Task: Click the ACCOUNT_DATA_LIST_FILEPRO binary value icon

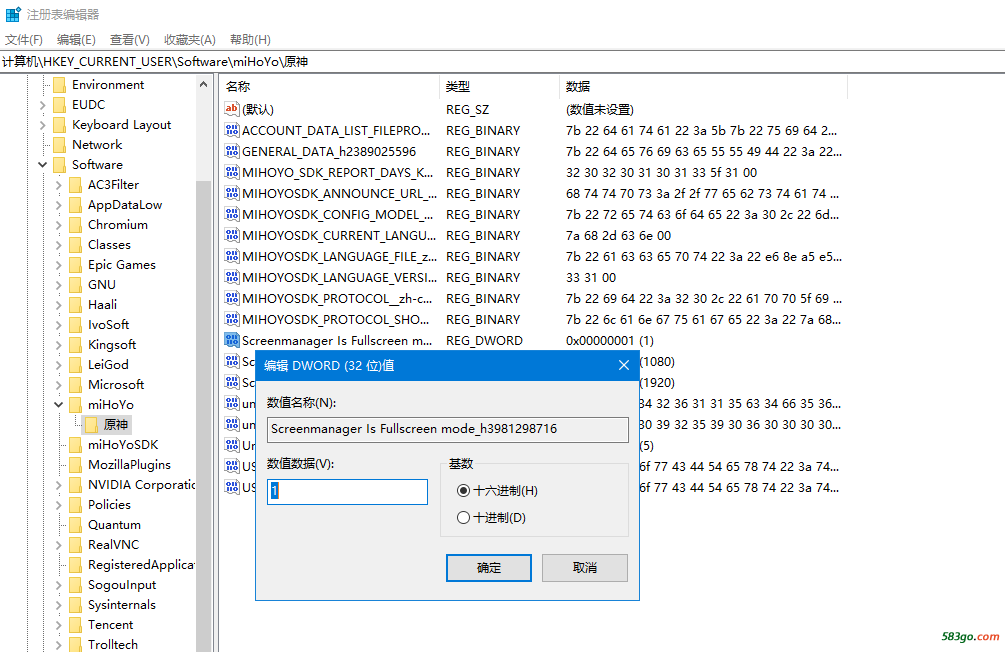Action: click(x=232, y=130)
